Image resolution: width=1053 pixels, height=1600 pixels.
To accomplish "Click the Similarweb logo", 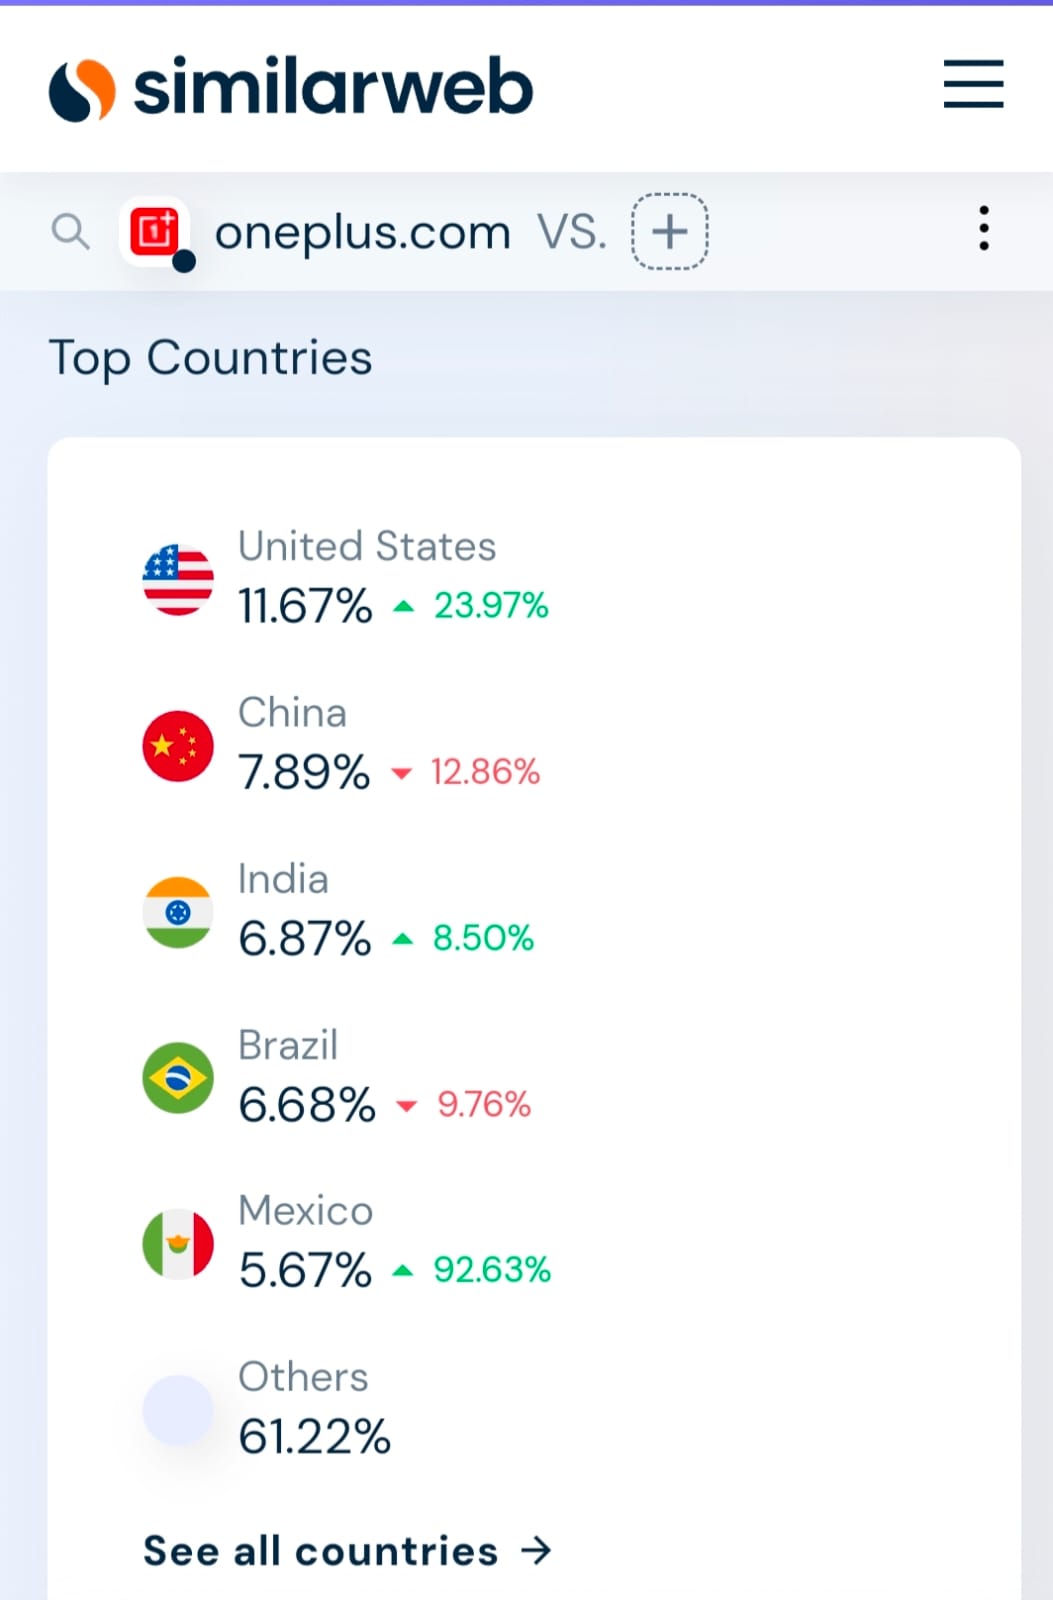I will (x=291, y=88).
